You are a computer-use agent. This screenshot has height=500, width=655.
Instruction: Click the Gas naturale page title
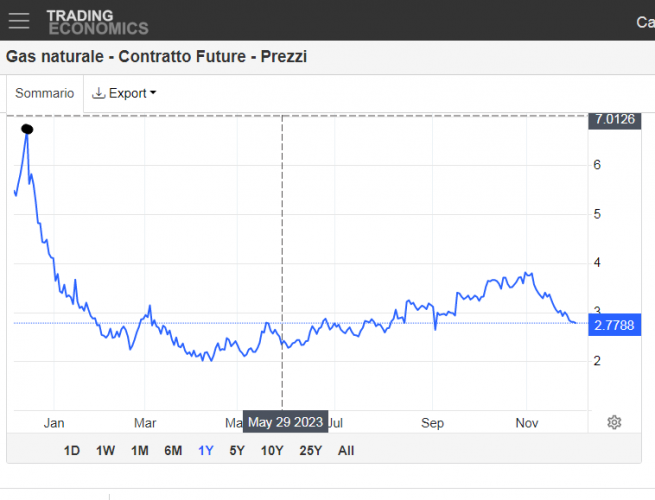click(156, 57)
